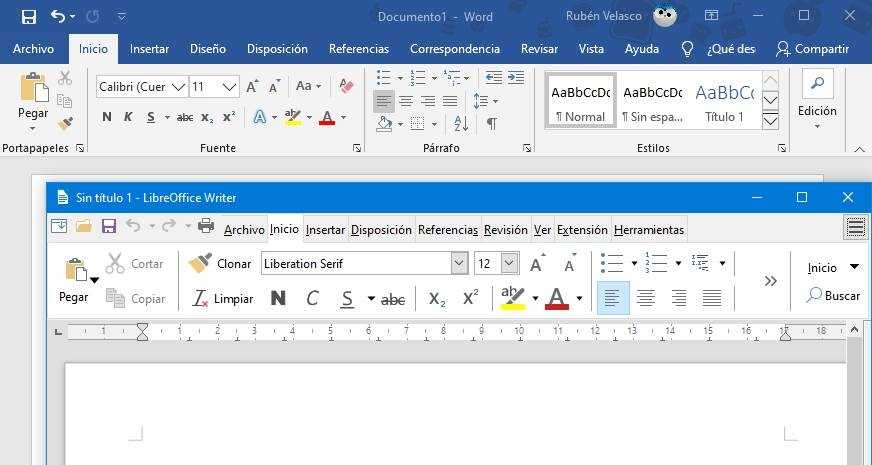Select the Título 1 style in Word gallery
Screen dimensions: 872x465
[724, 101]
